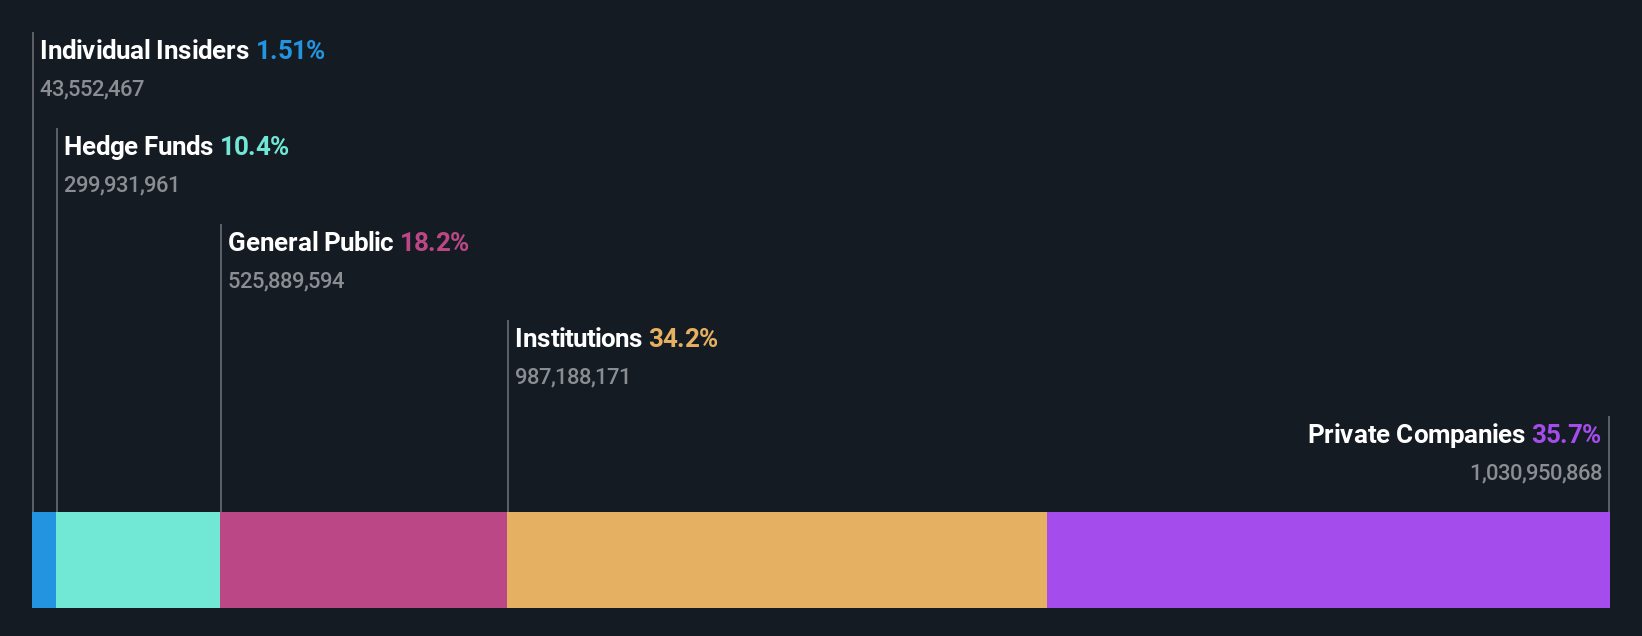
Task: Click the Individual Insiders label
Action: coord(144,50)
